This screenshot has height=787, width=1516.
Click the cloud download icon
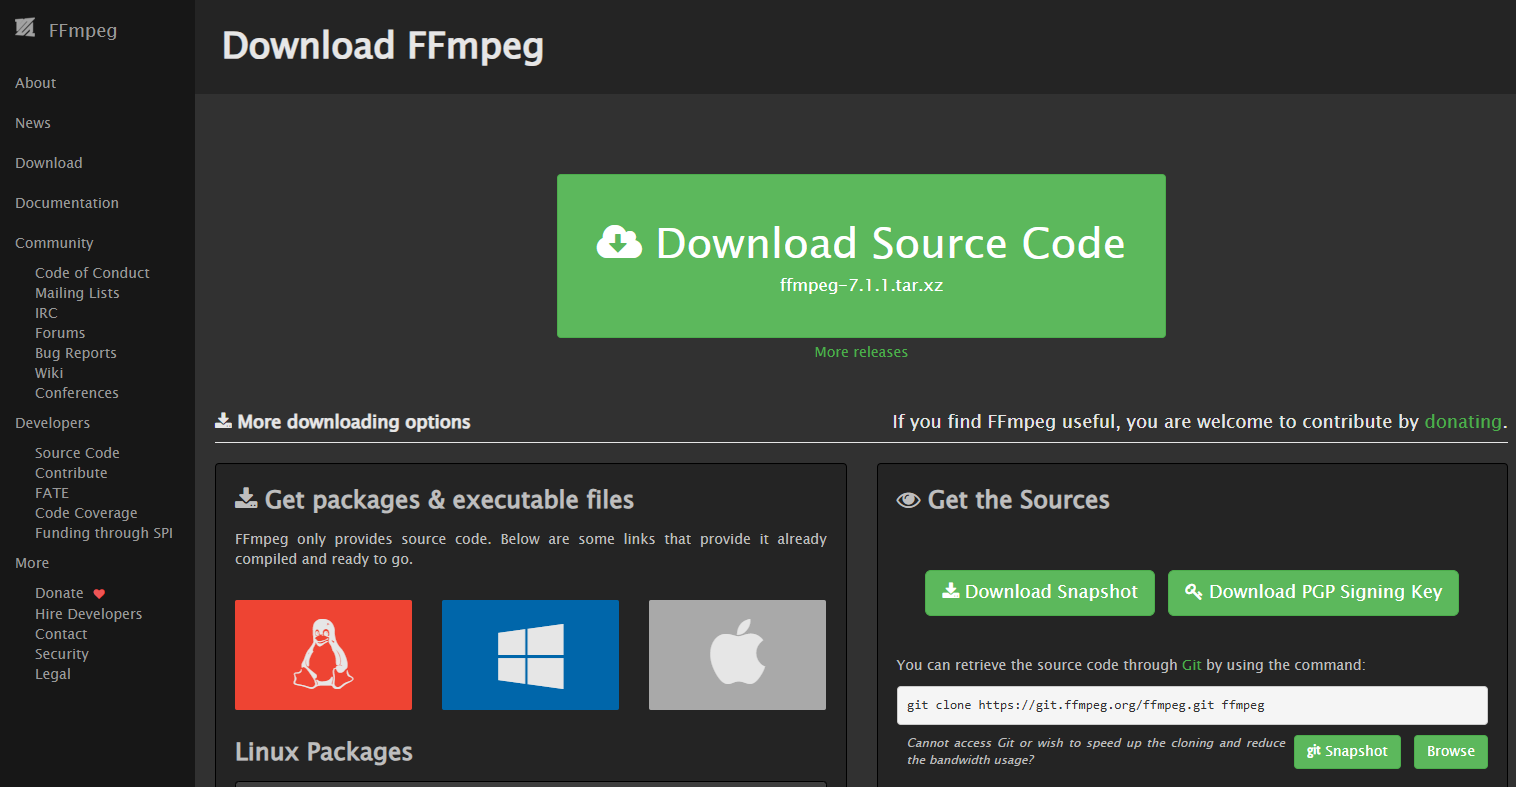(x=619, y=242)
